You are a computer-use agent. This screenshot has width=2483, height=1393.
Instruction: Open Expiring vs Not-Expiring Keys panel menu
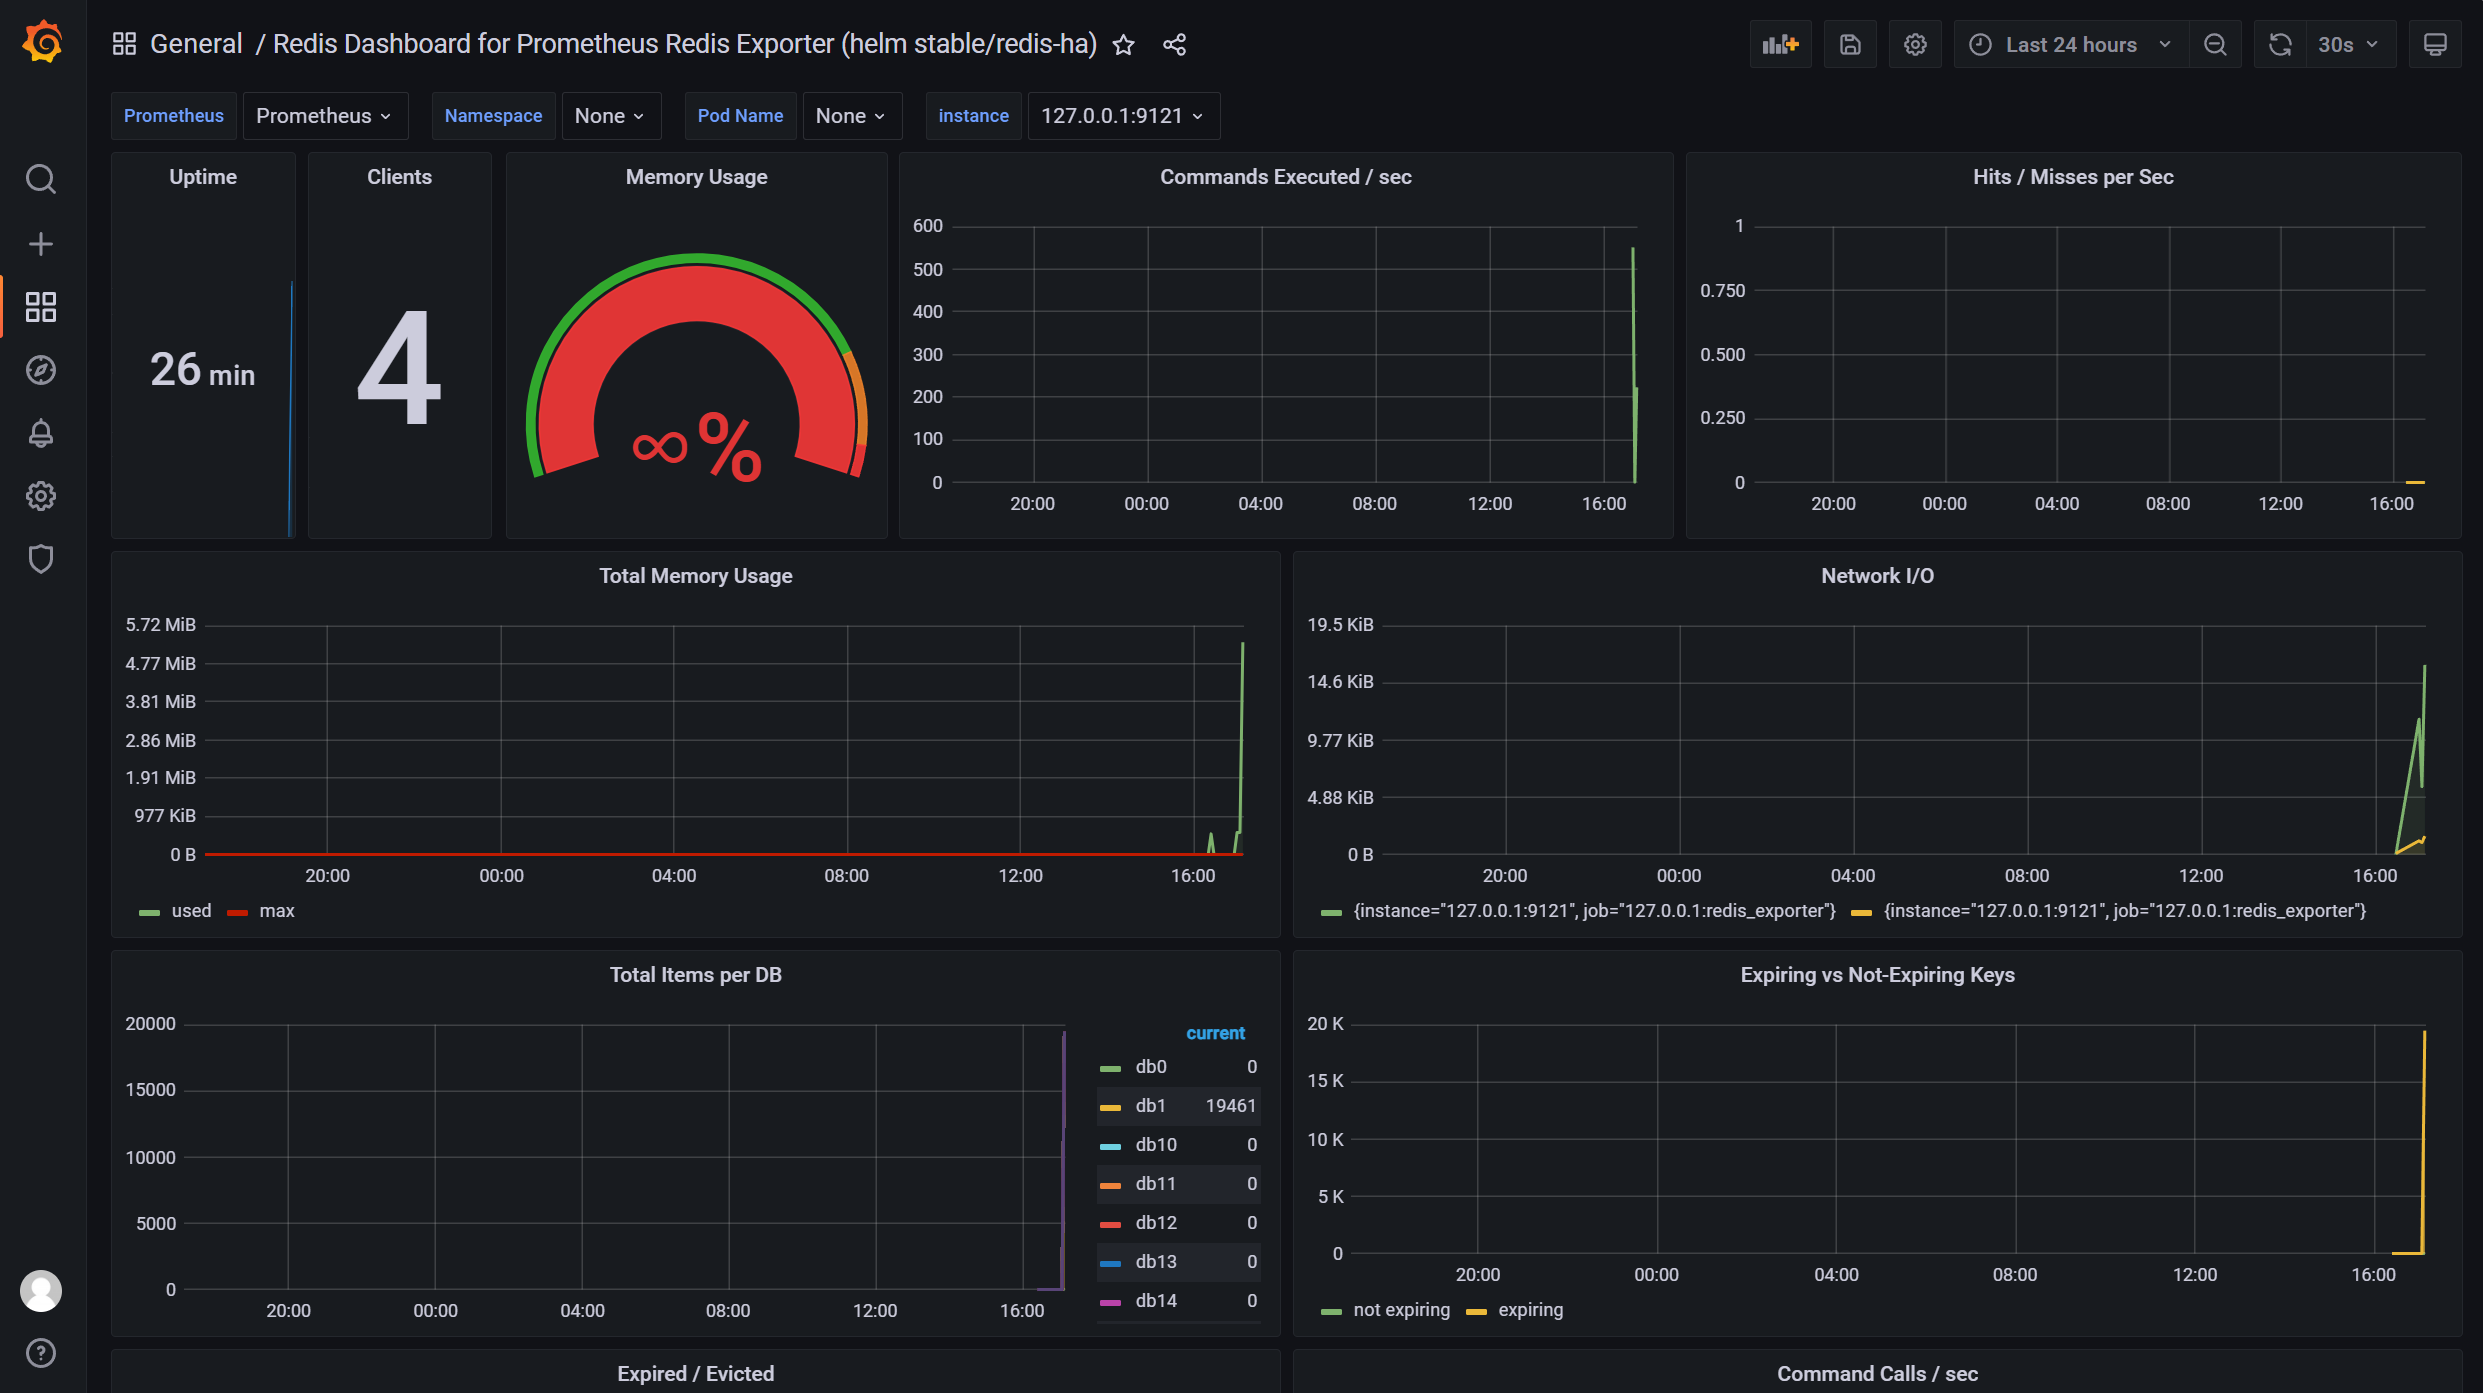coord(1877,975)
